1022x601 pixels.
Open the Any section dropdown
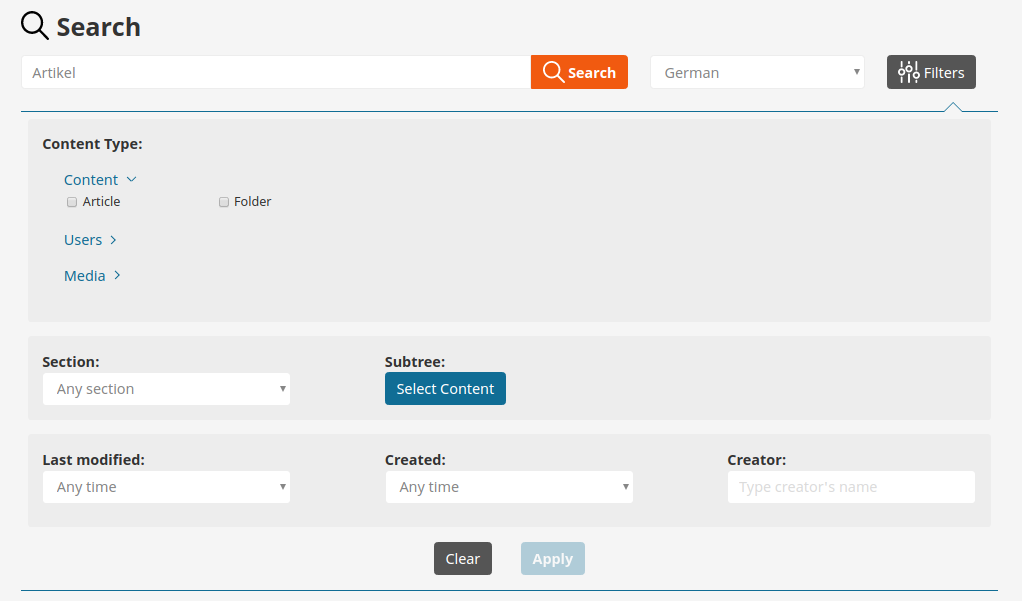[166, 388]
